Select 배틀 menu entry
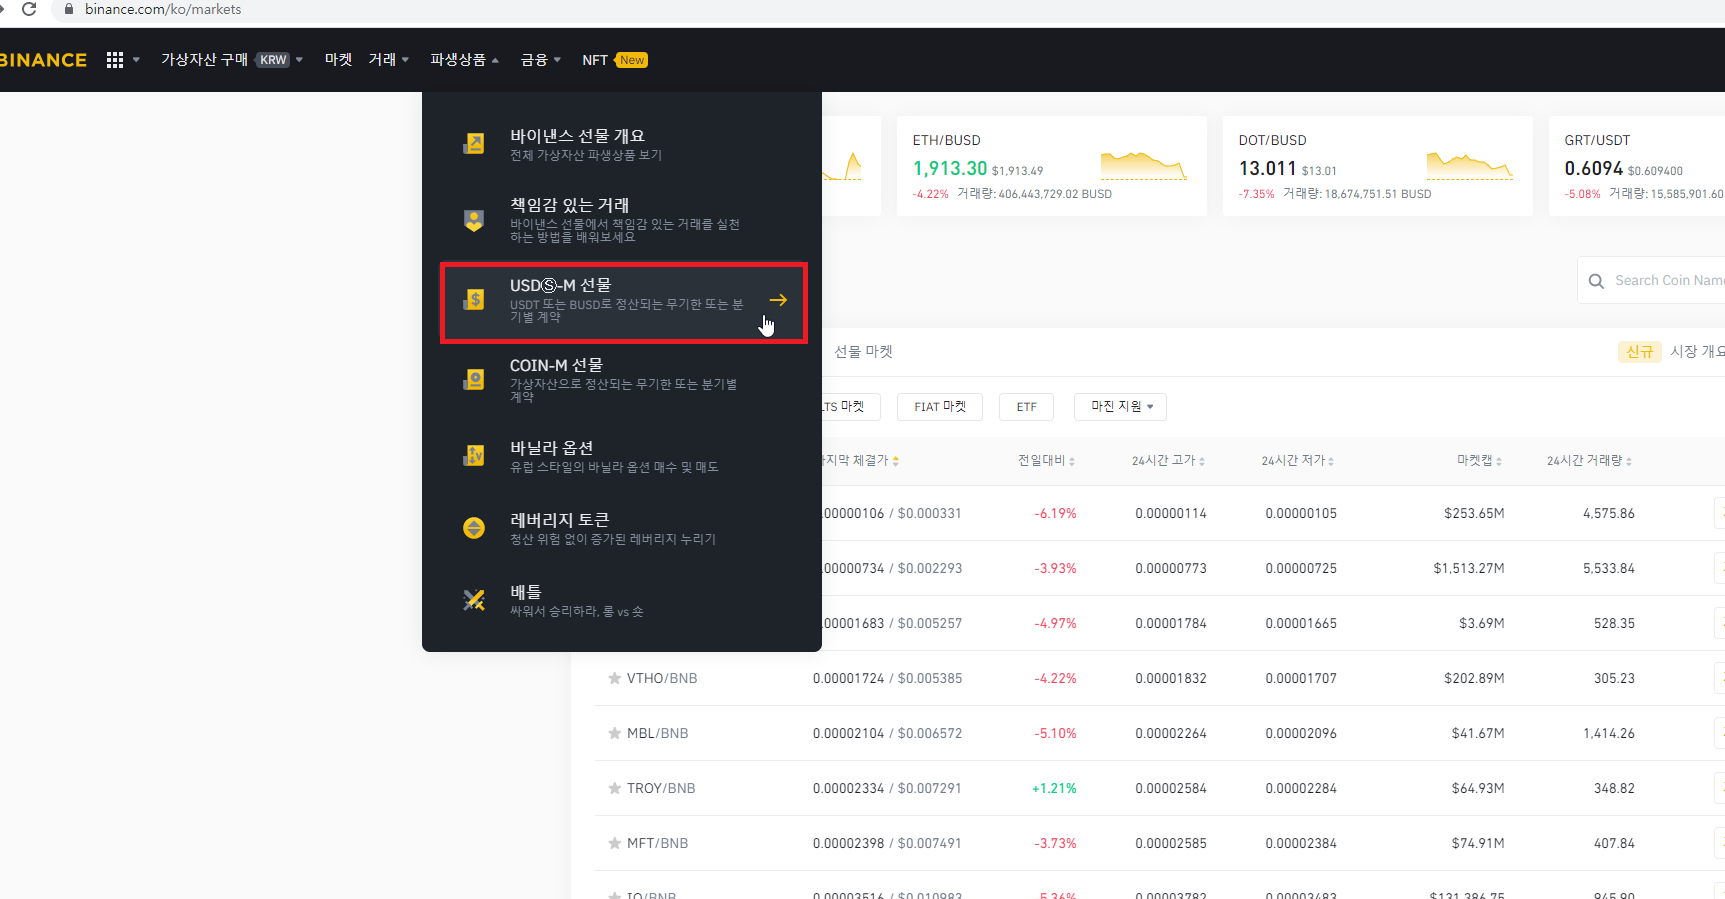The image size is (1725, 899). pos(622,600)
